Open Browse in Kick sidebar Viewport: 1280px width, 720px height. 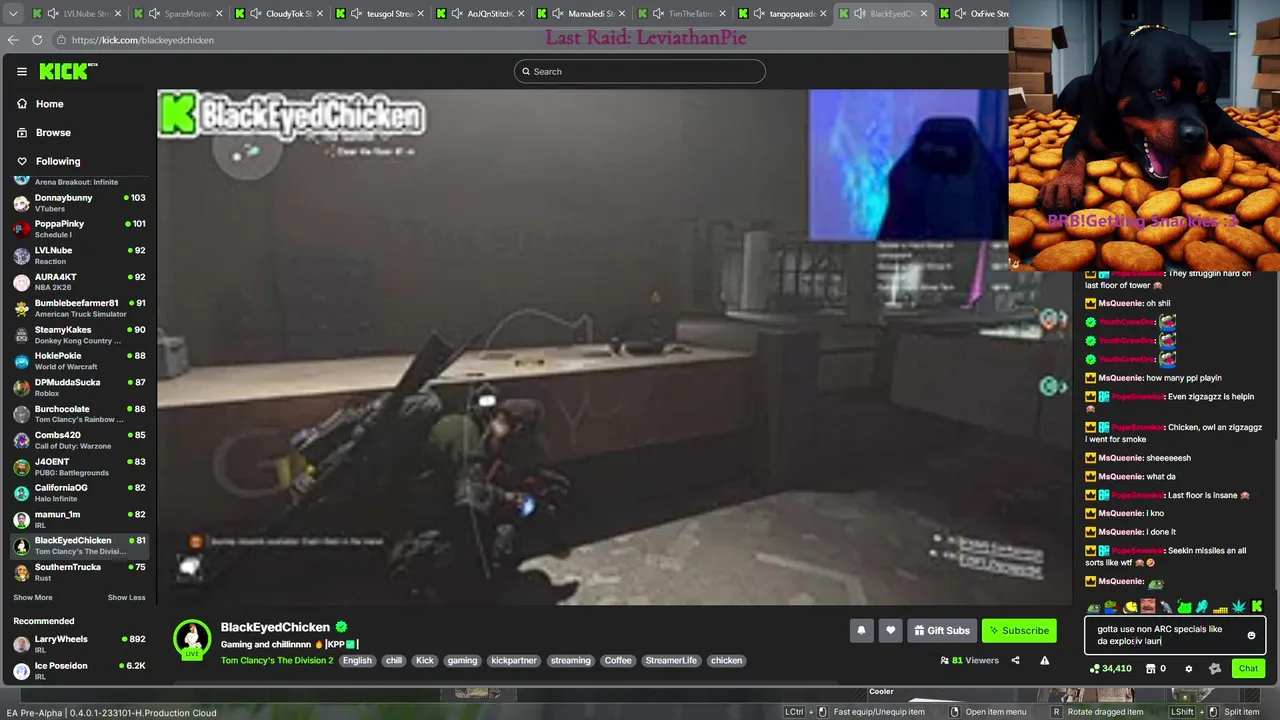tap(53, 132)
